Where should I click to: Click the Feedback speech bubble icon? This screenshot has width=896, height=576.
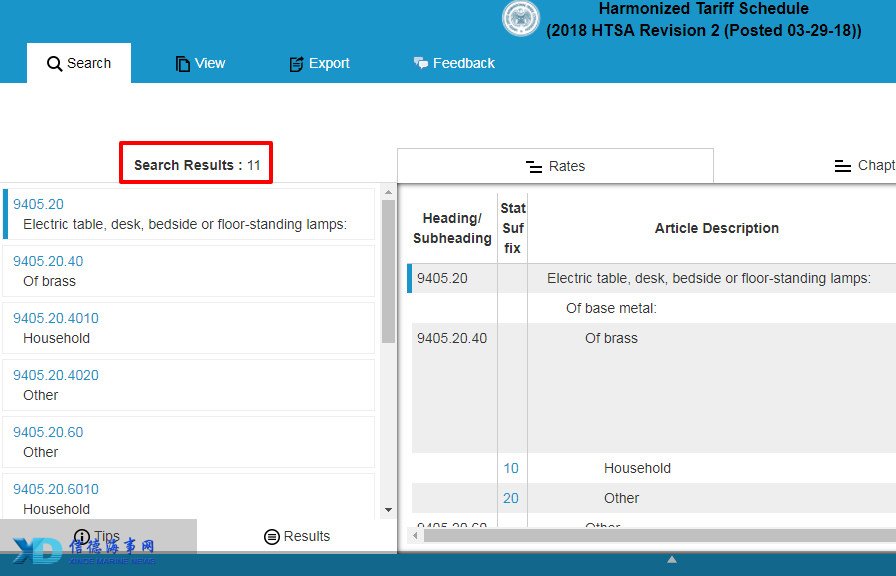coord(421,63)
